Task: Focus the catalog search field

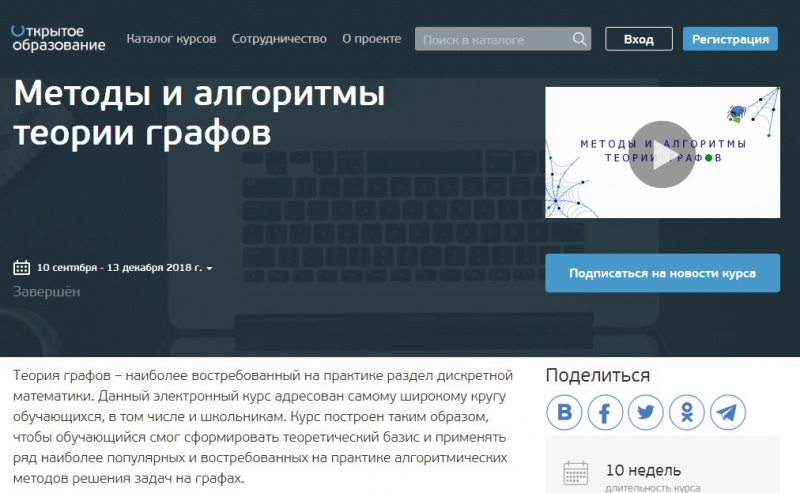Action: (x=493, y=40)
